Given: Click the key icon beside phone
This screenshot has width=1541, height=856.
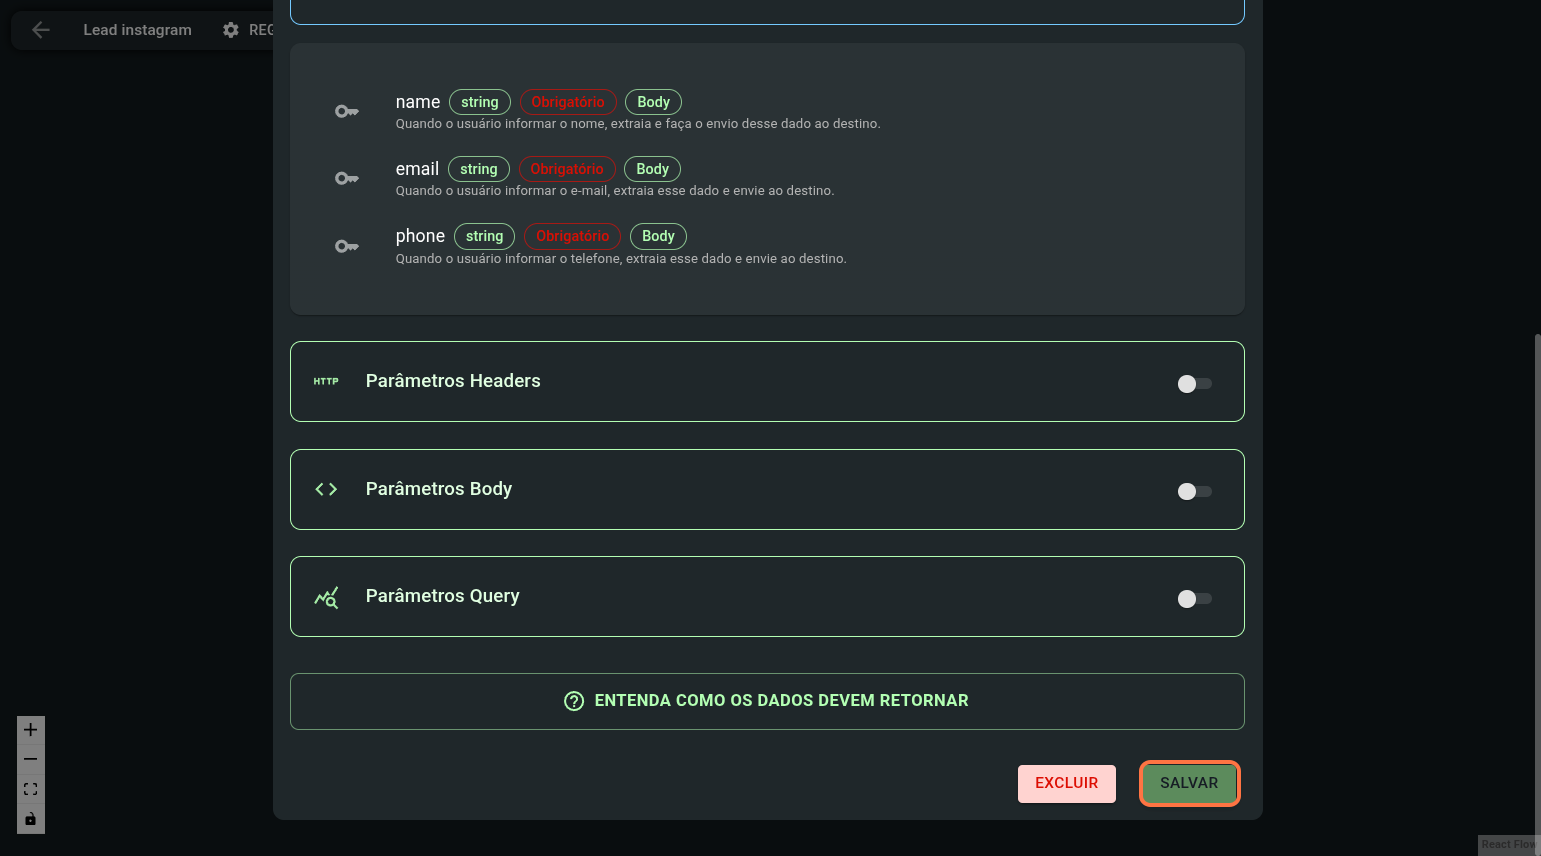Looking at the screenshot, I should tap(346, 246).
